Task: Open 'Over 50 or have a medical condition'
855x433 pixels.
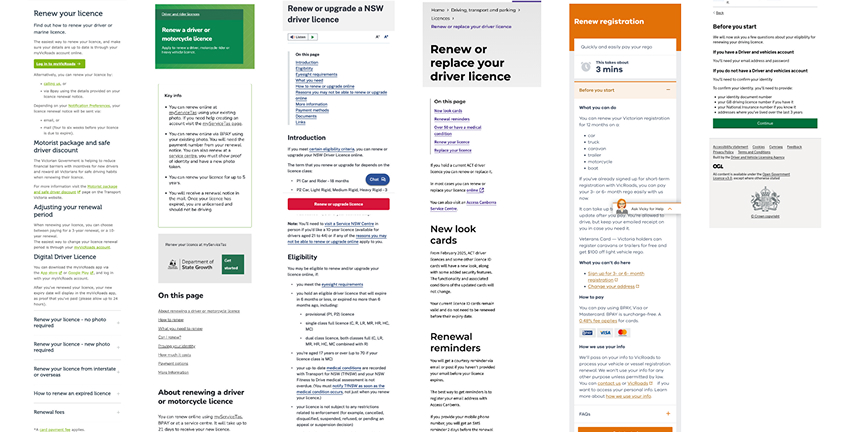Action: 457,131
